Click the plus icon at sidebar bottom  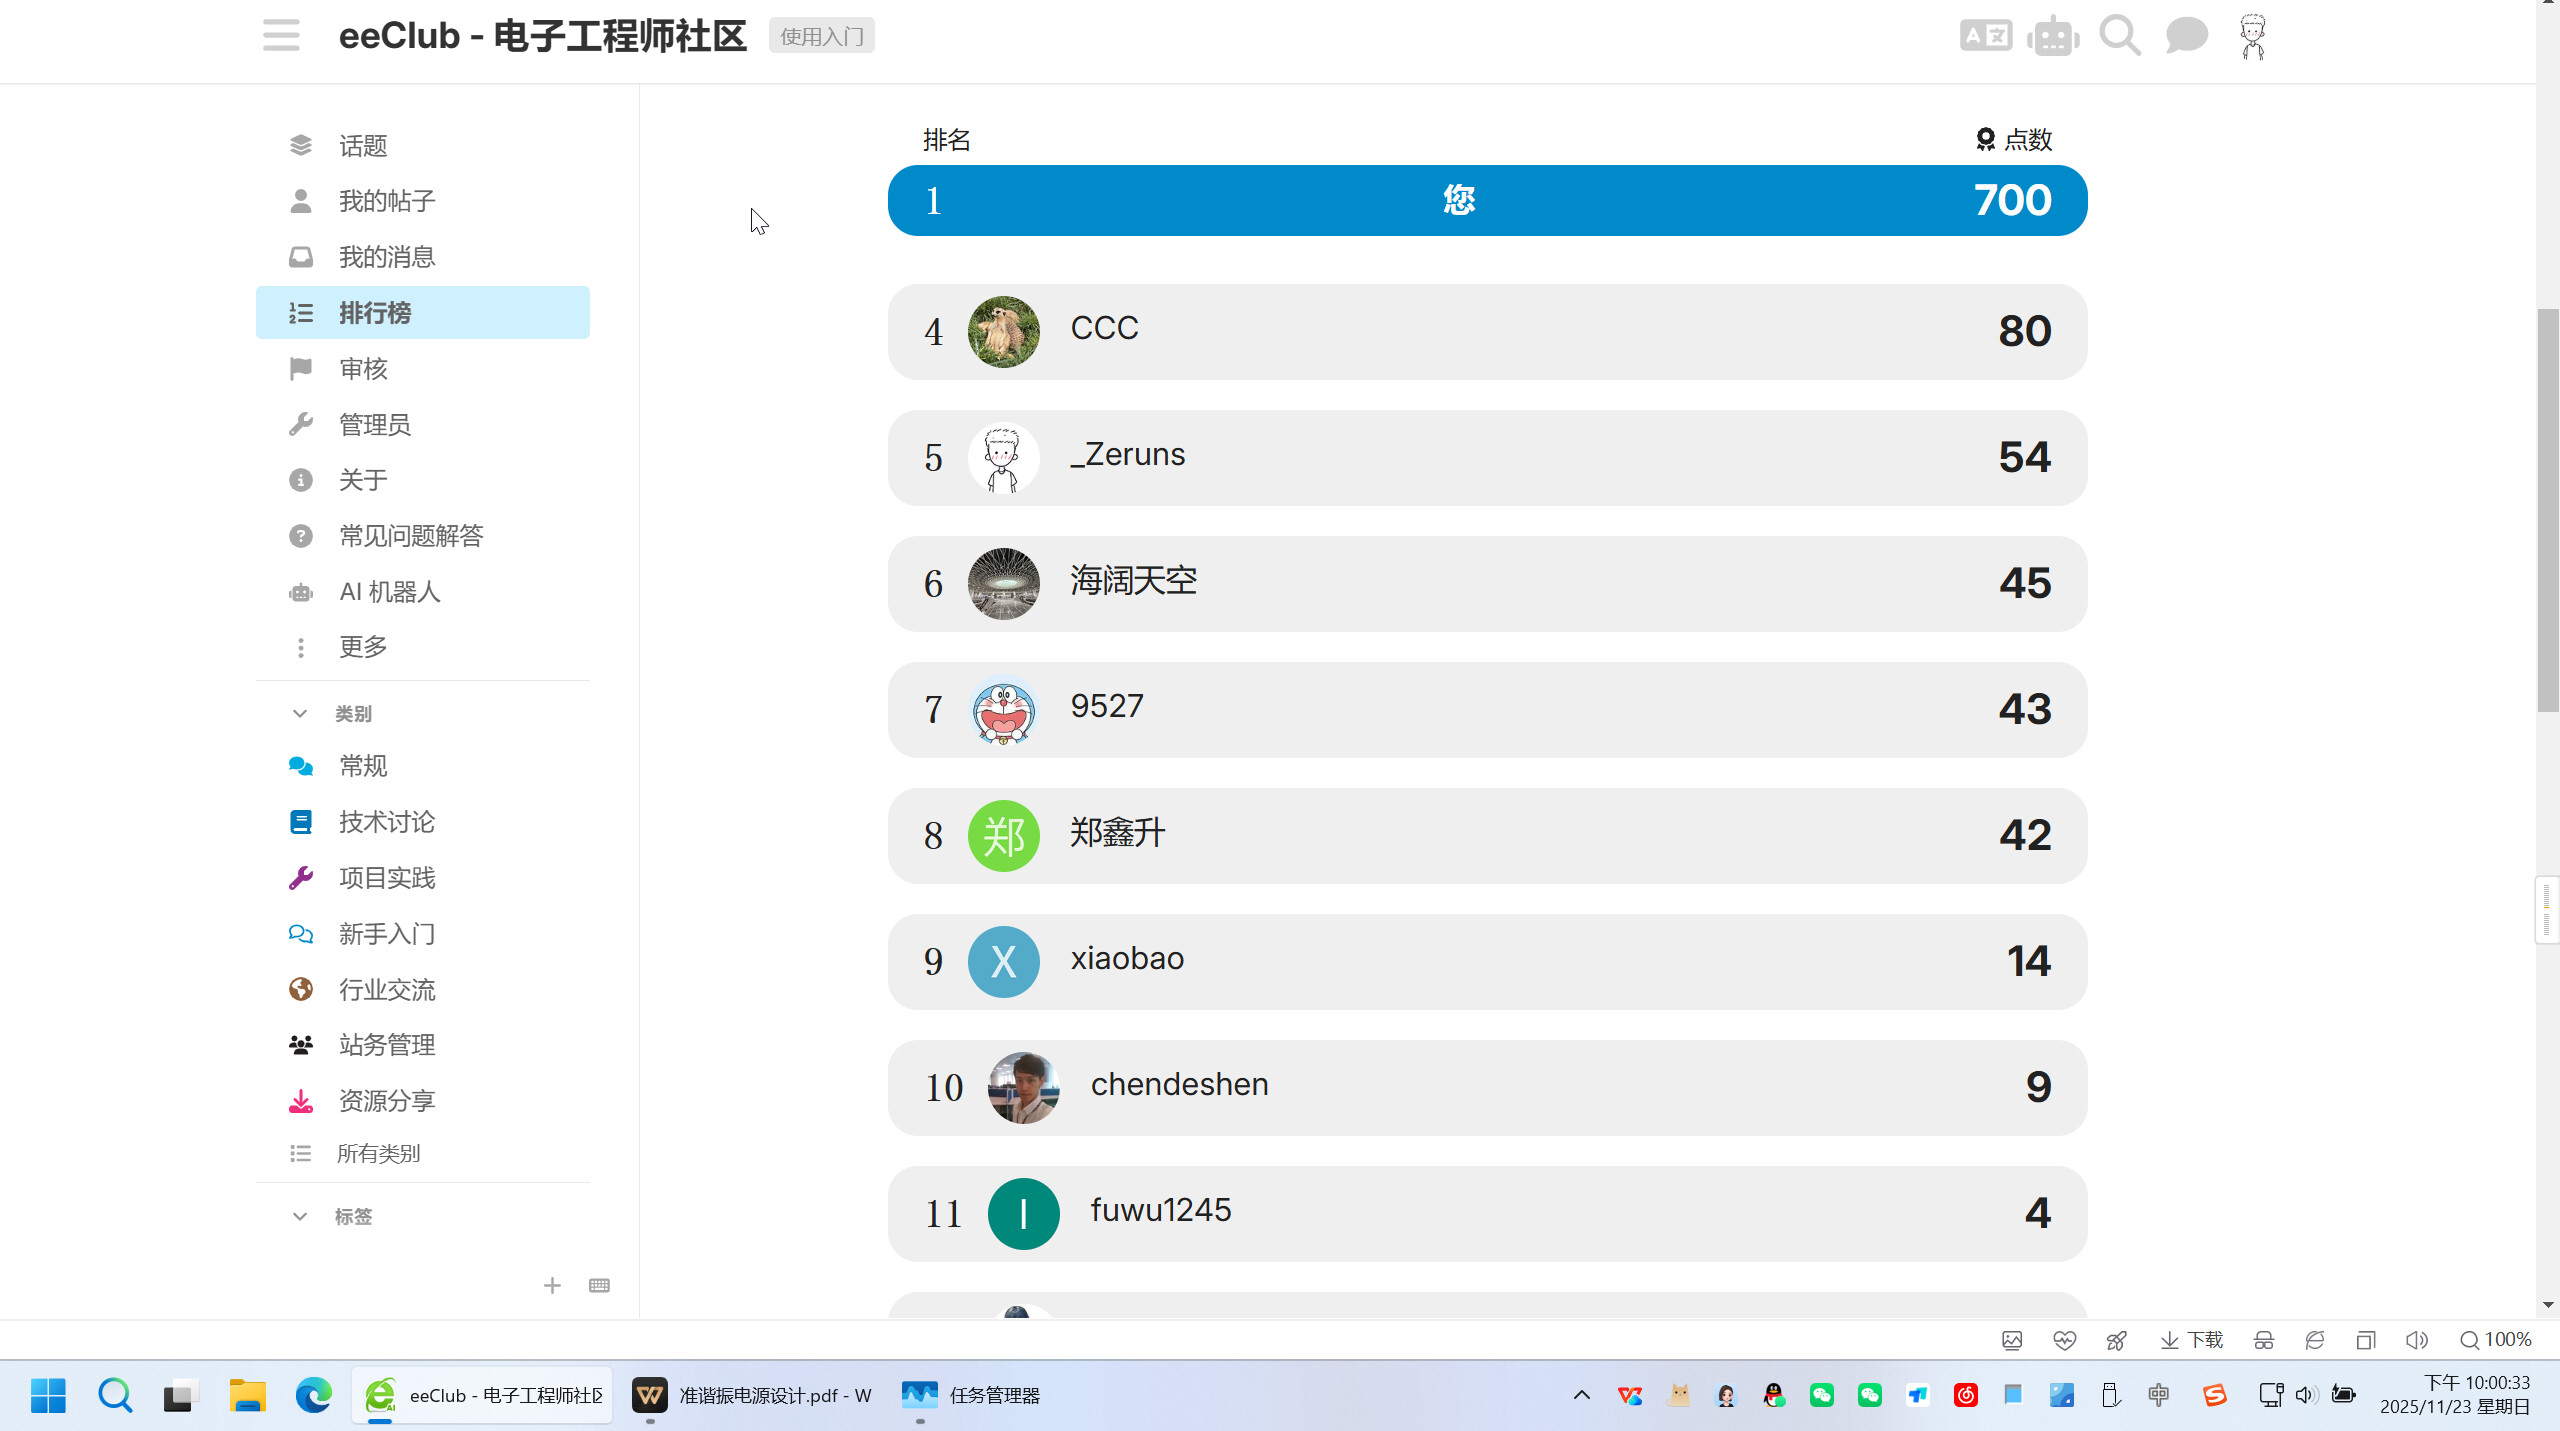(552, 1285)
